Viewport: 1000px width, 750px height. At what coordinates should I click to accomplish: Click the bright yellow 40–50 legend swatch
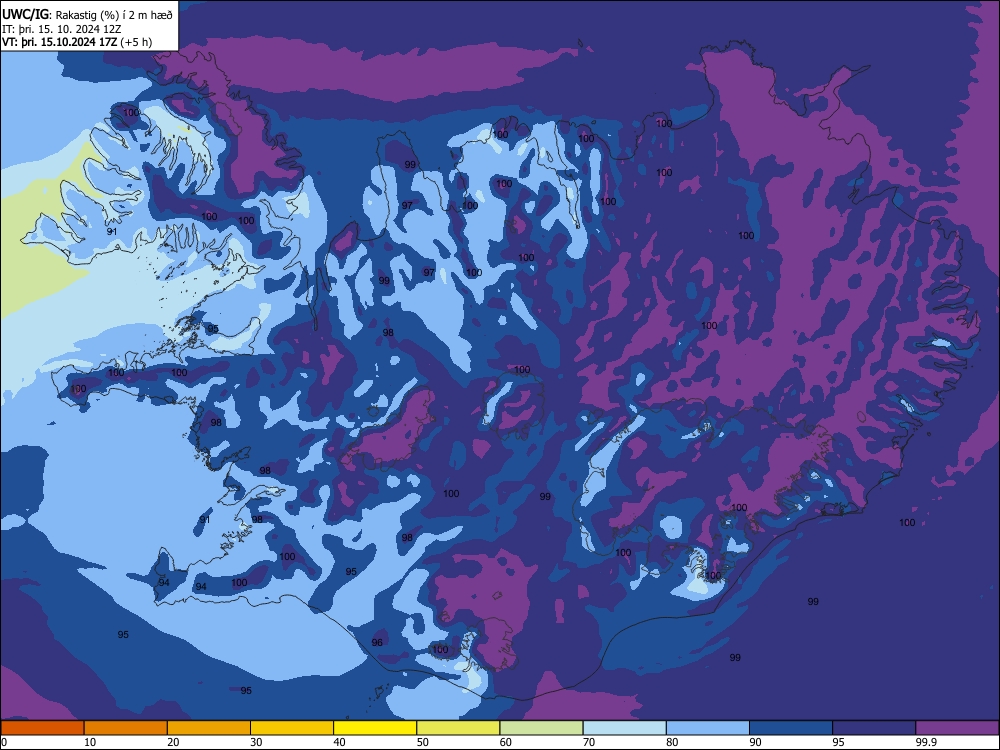375,728
